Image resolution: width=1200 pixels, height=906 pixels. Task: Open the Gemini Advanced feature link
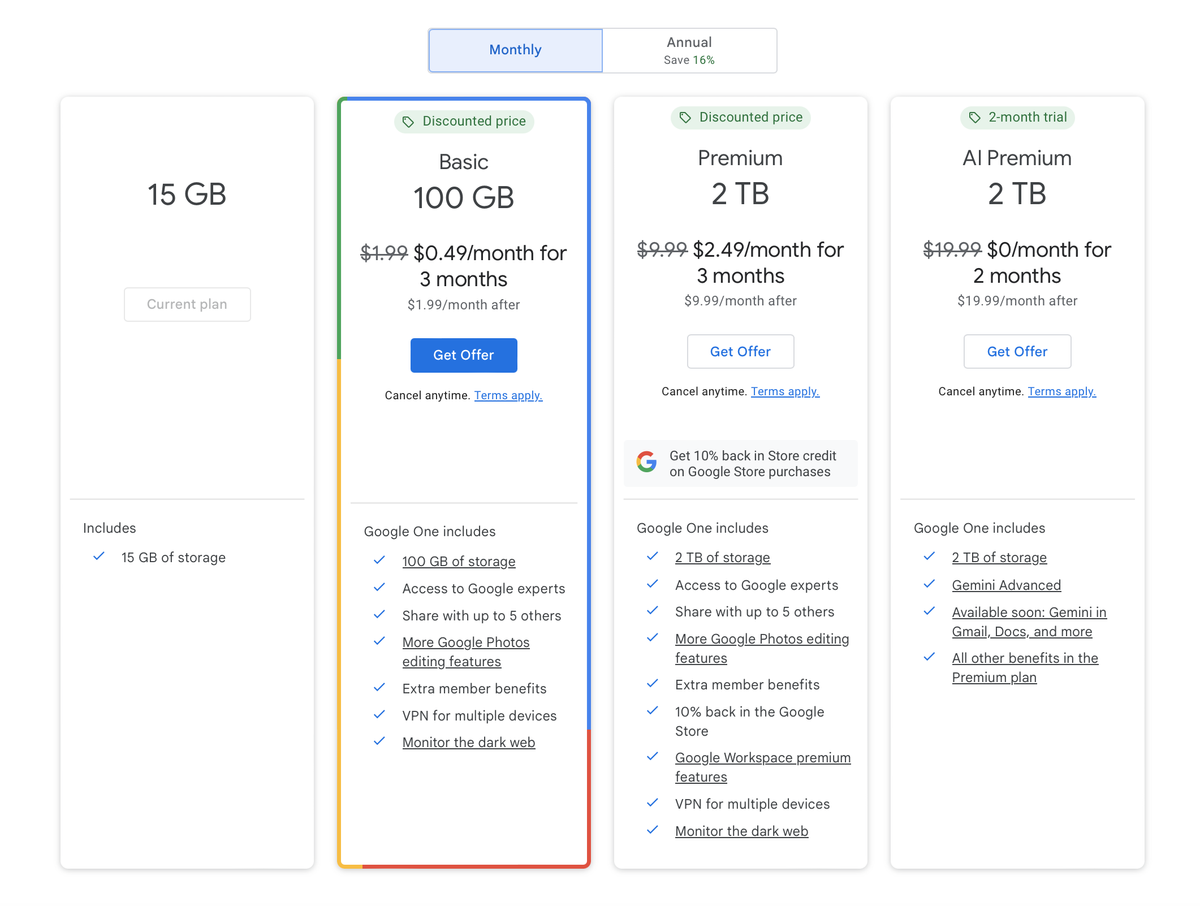click(x=1006, y=585)
